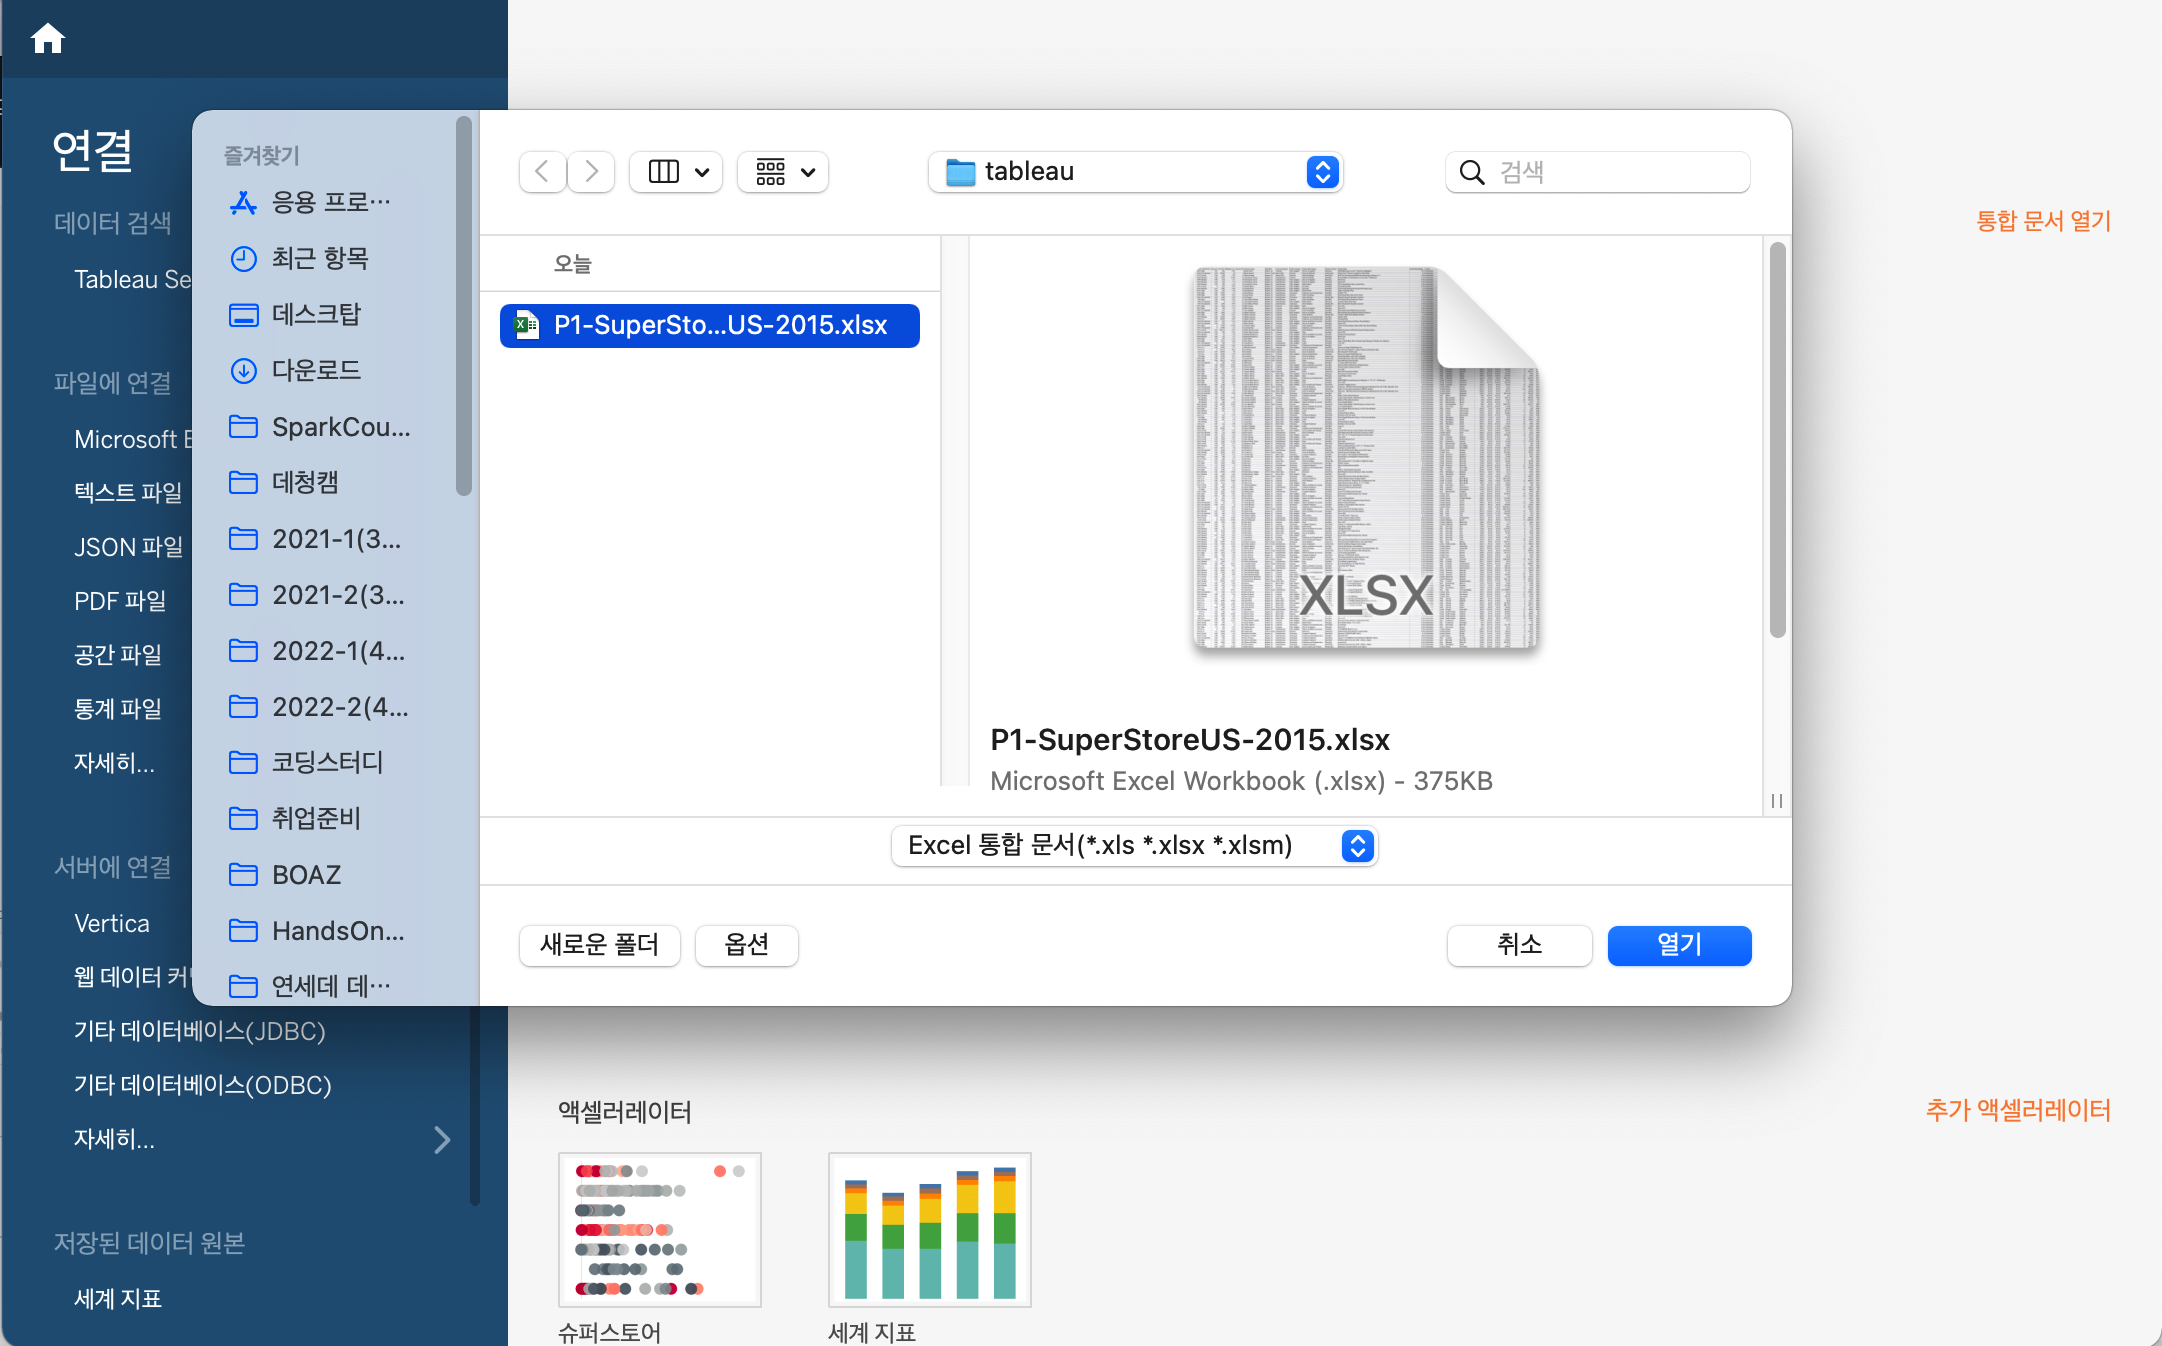This screenshot has height=1346, width=2162.
Task: Connect to JSON 파일 in Tableau
Action: click(x=128, y=547)
